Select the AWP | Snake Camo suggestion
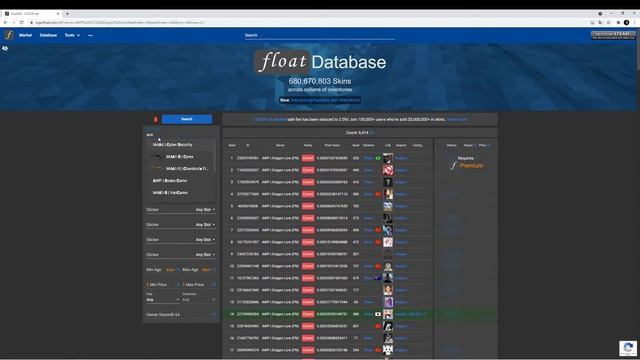 click(x=180, y=180)
